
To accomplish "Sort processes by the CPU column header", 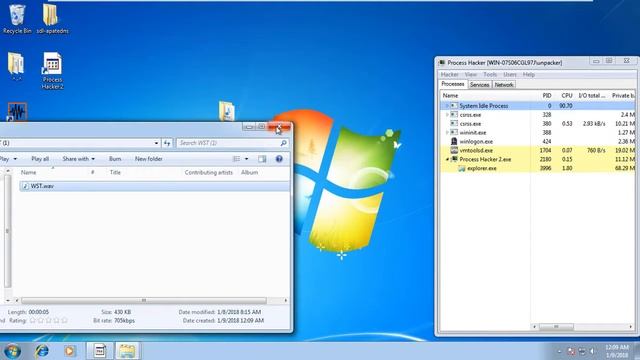I will [x=566, y=96].
